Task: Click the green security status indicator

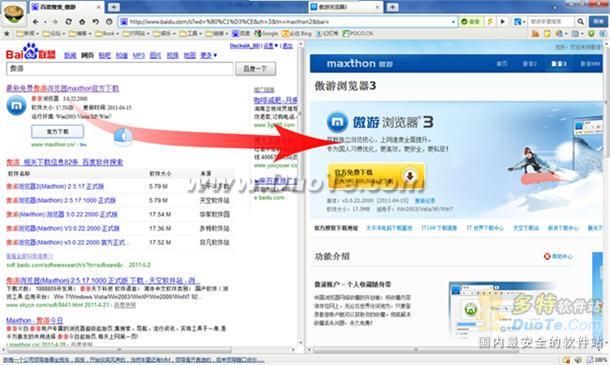Action: pyautogui.click(x=470, y=22)
